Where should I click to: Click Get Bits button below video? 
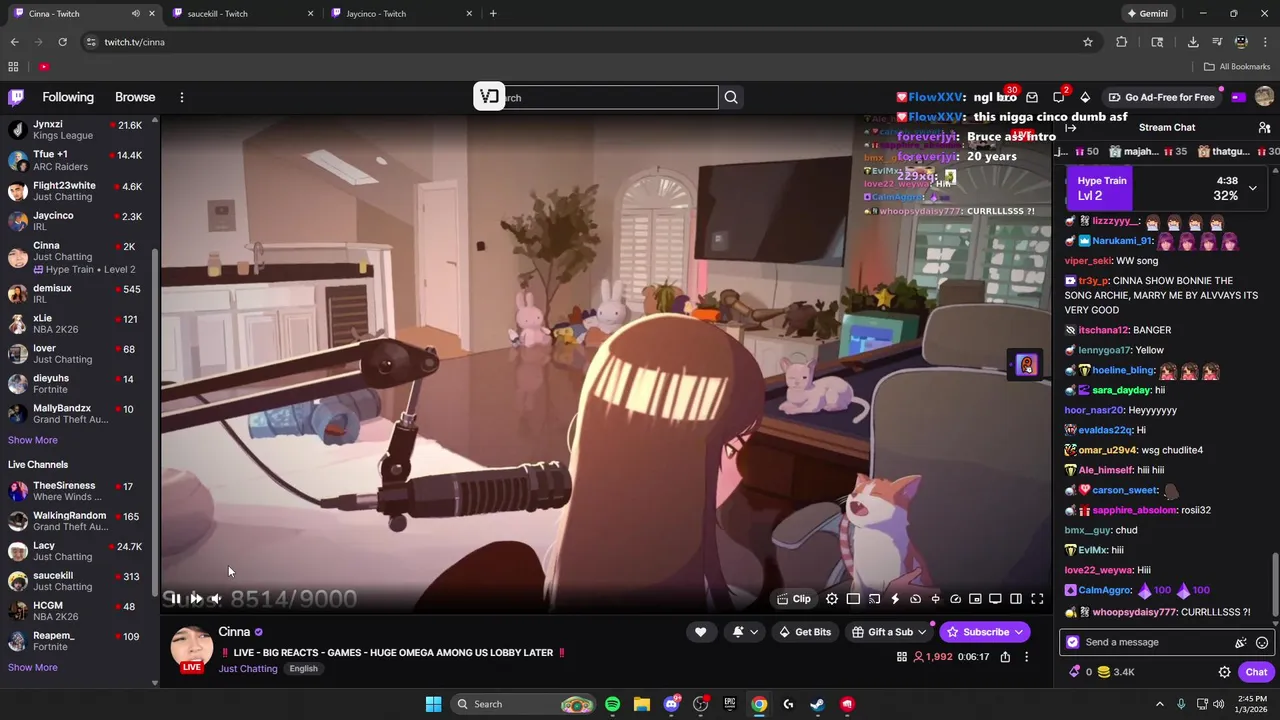805,632
